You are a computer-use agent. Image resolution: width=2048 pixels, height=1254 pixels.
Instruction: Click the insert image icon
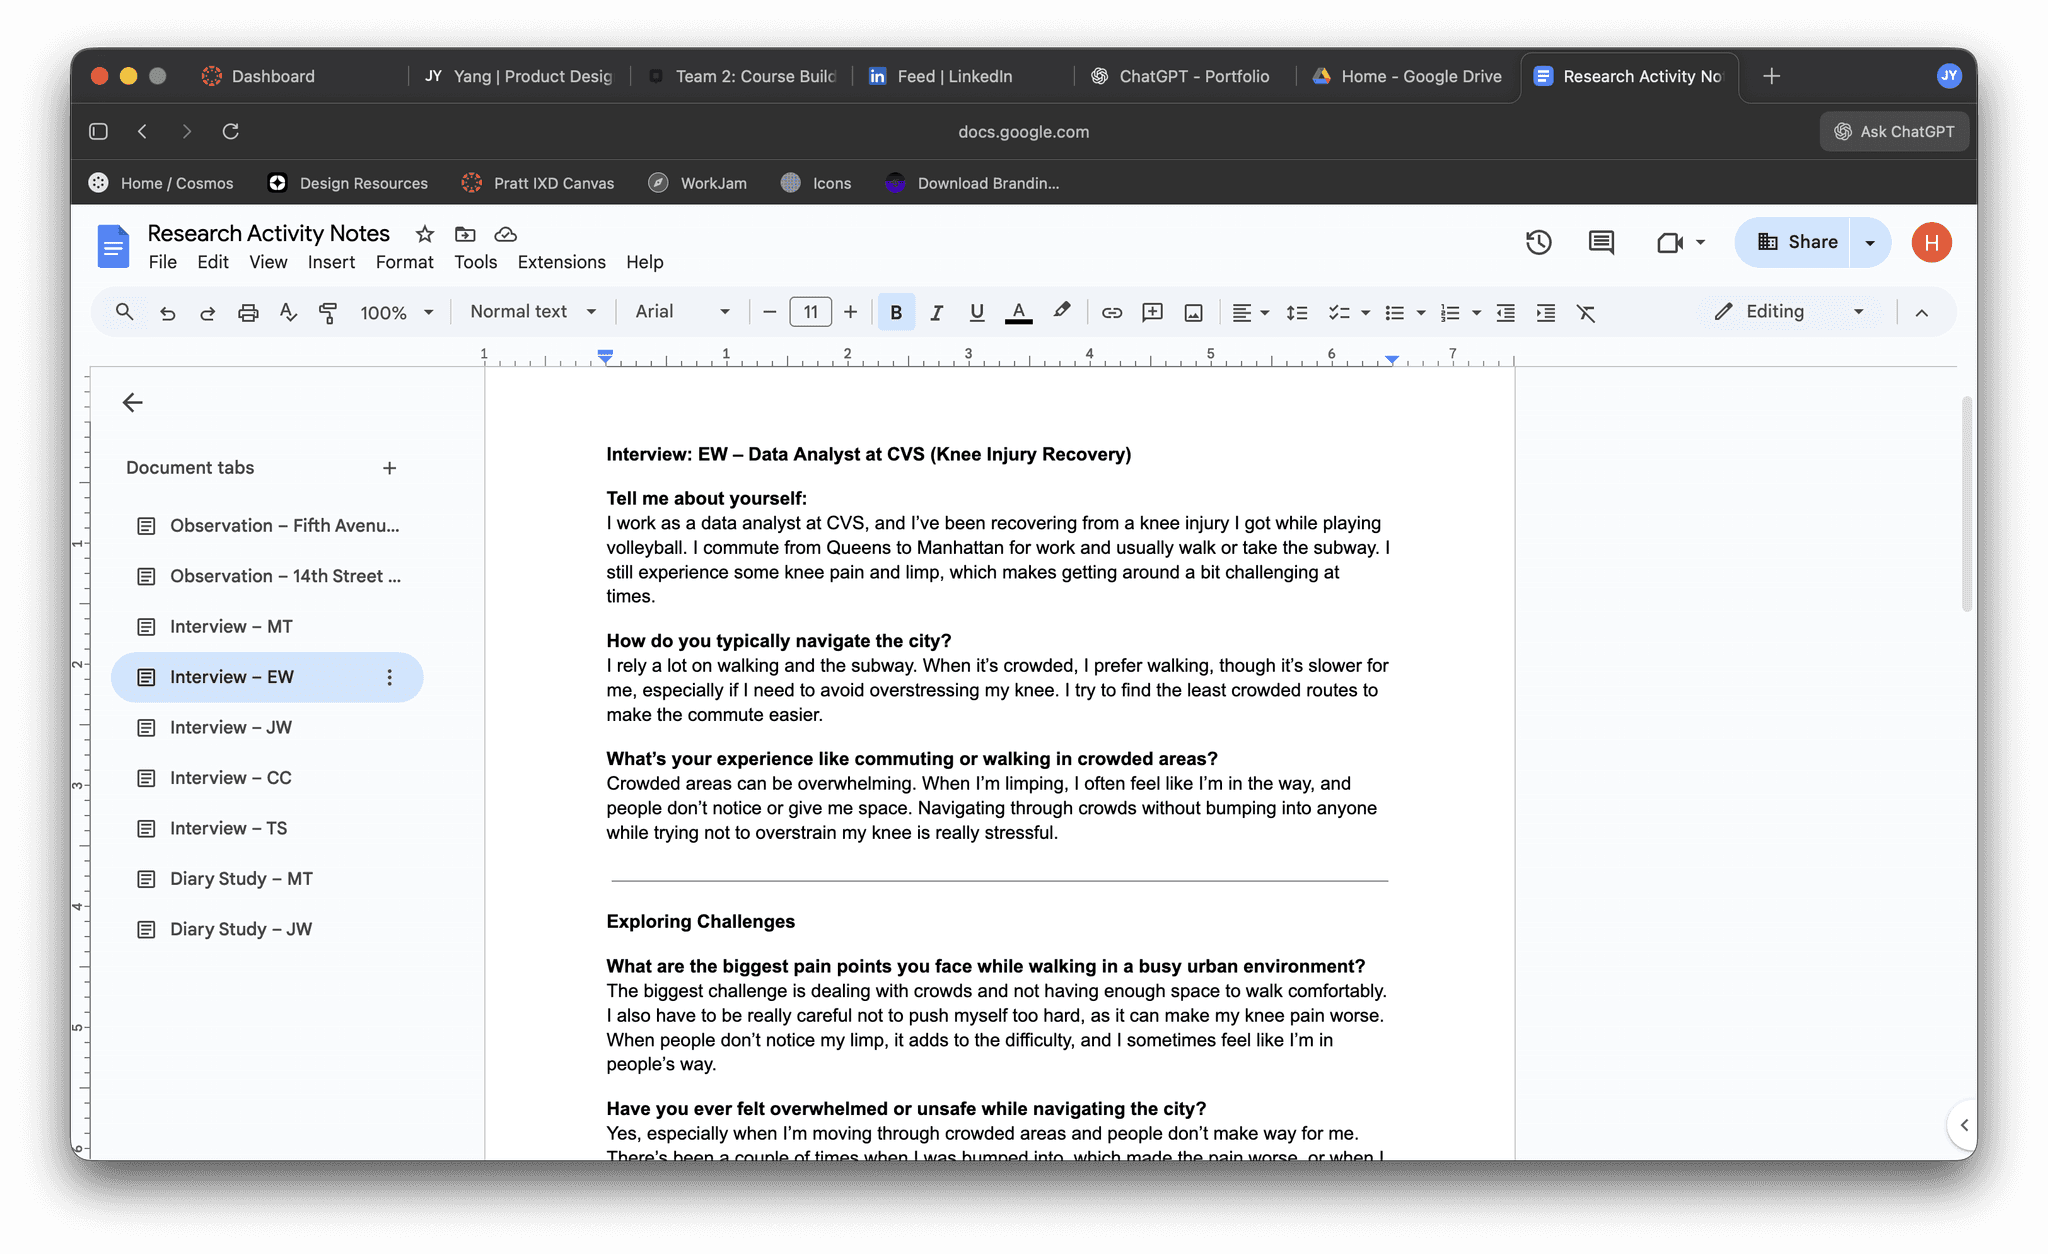pyautogui.click(x=1193, y=312)
